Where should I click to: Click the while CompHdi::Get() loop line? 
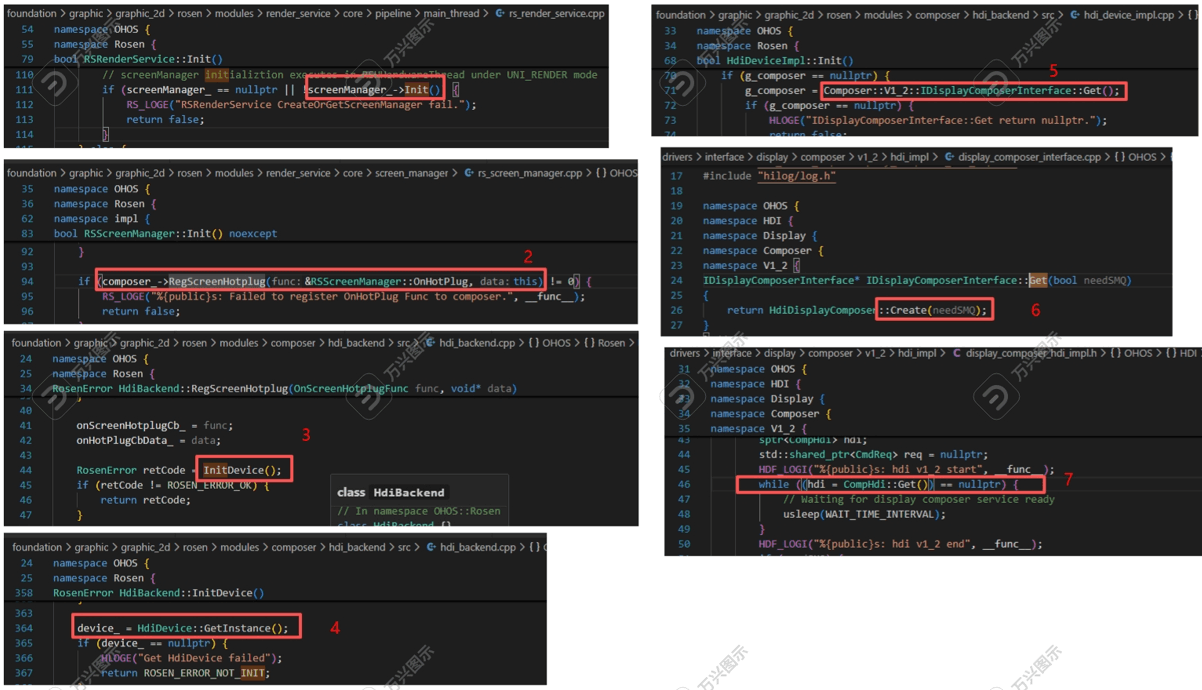point(888,484)
